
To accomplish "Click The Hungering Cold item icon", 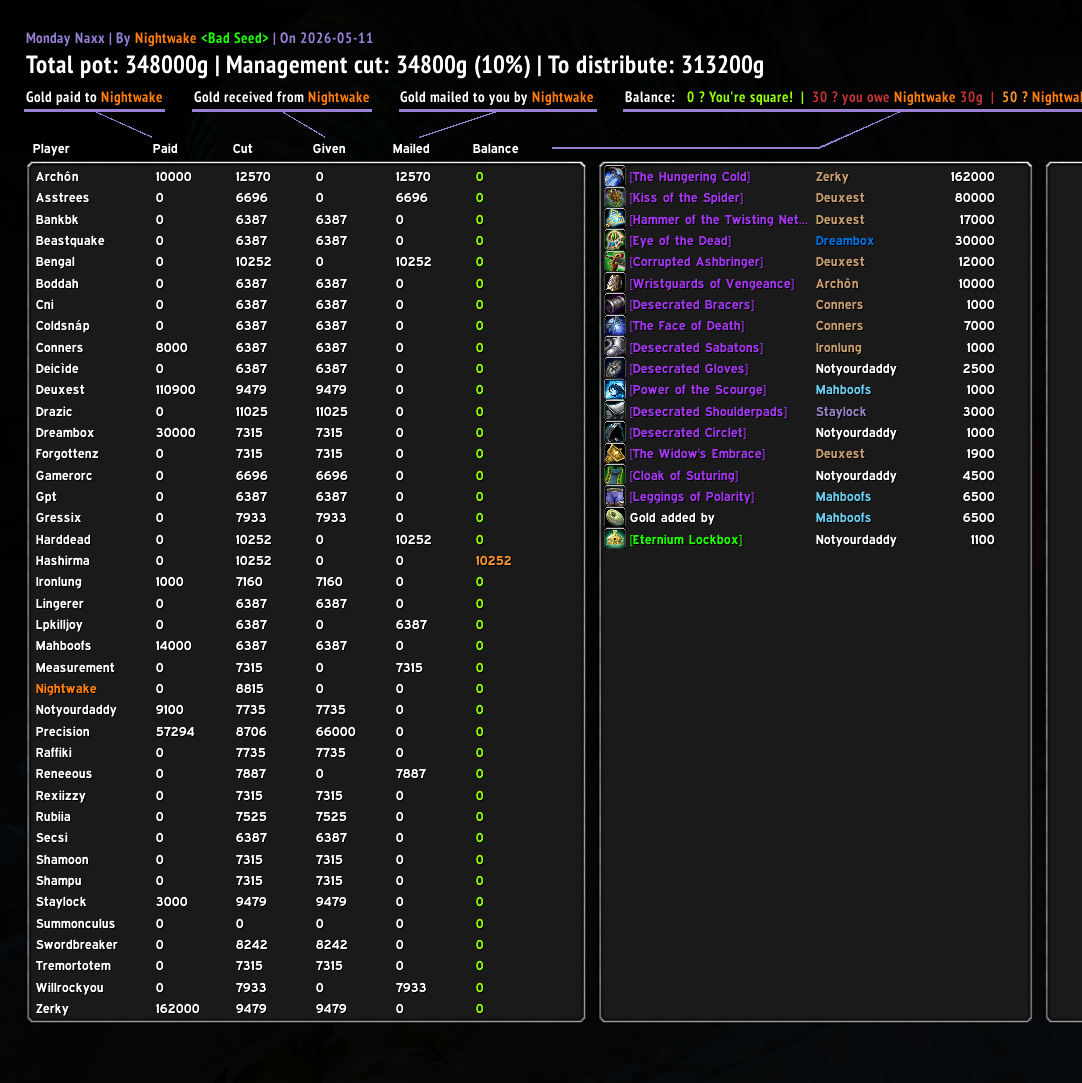I will [615, 177].
